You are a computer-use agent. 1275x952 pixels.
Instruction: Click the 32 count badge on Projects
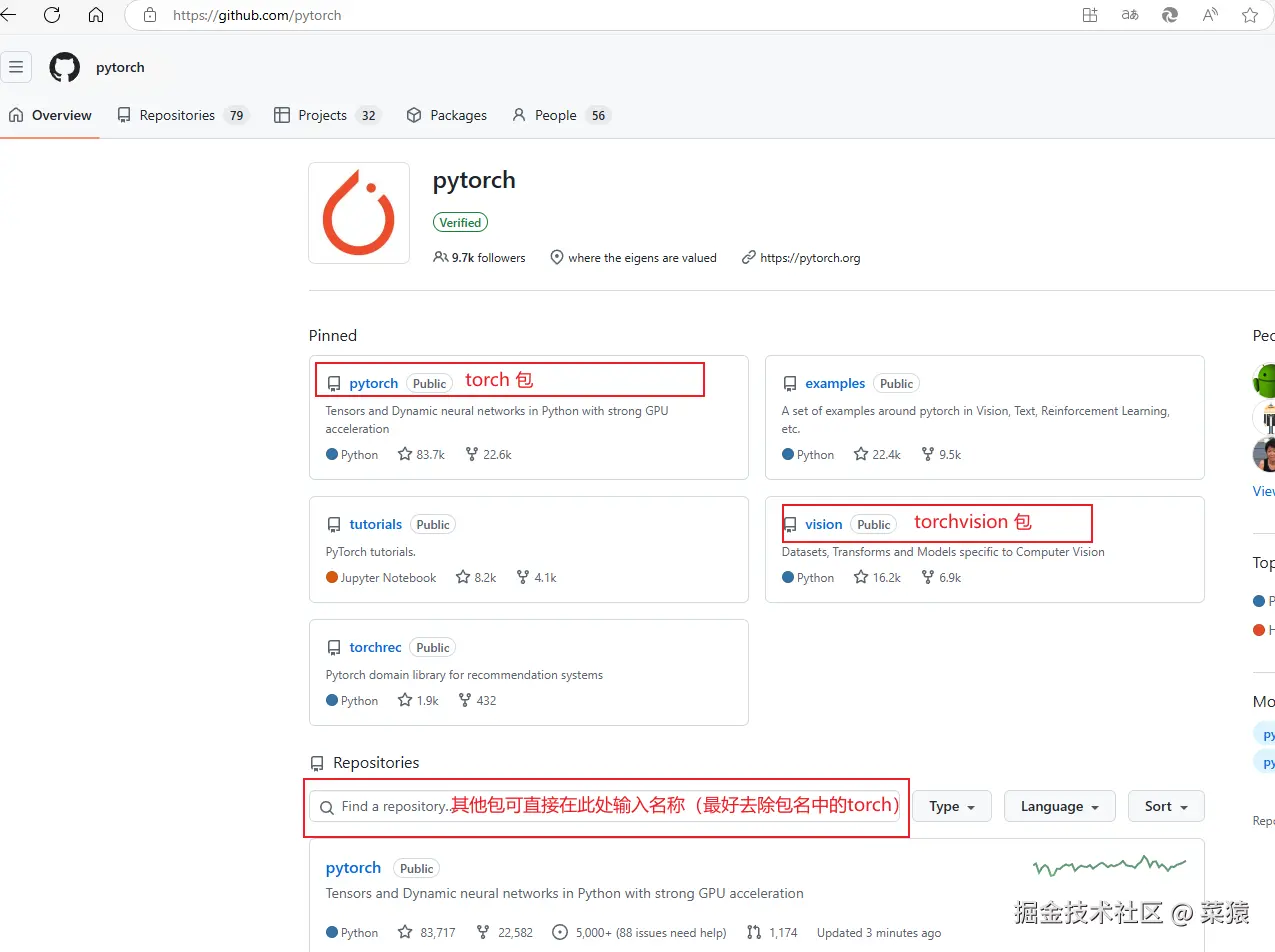point(368,115)
